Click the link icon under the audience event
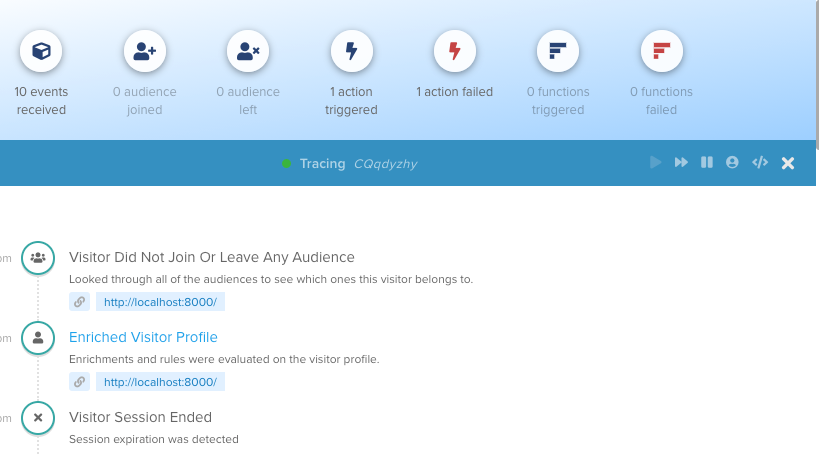The width and height of the screenshot is (819, 455). (79, 301)
